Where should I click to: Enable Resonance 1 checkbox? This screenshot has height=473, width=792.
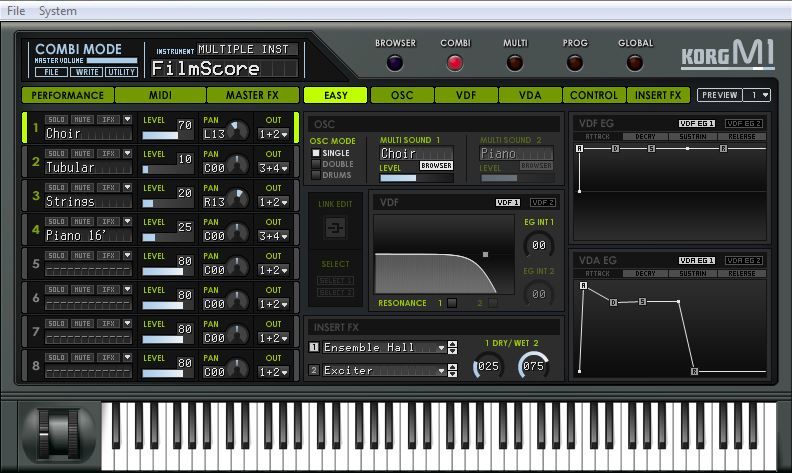coord(452,303)
